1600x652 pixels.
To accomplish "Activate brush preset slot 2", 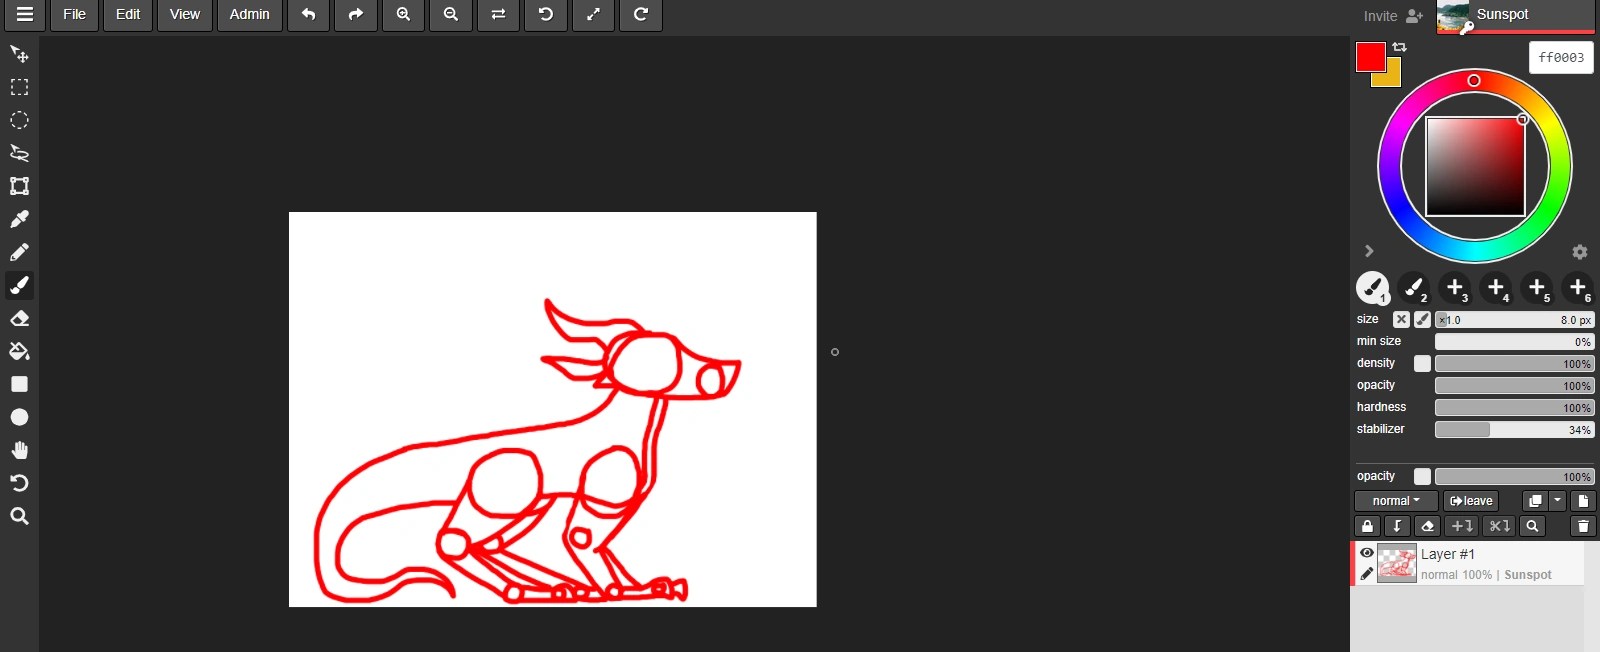I will [1414, 288].
